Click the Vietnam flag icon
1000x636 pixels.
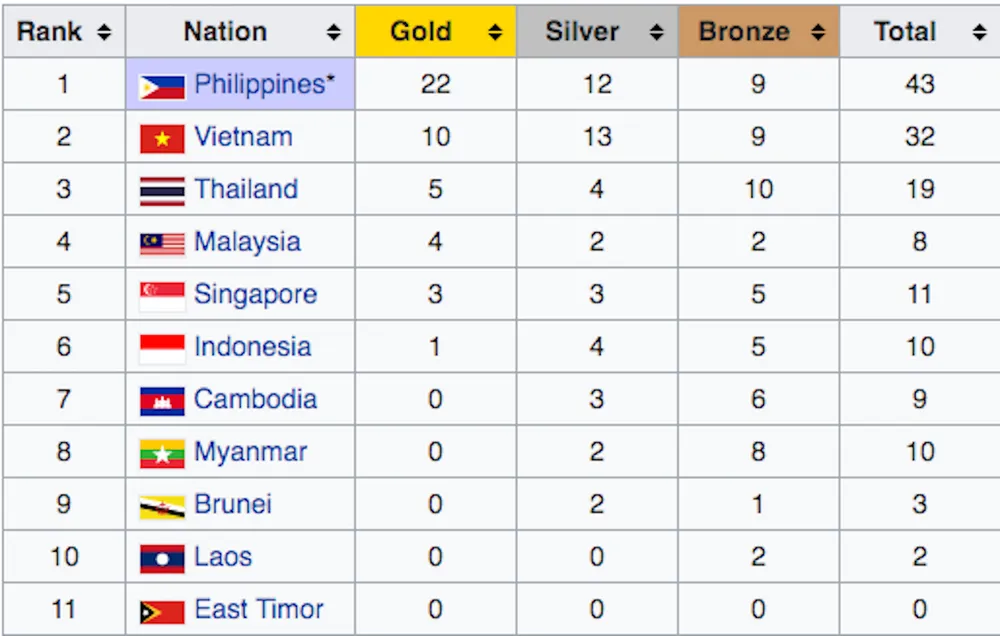point(162,139)
